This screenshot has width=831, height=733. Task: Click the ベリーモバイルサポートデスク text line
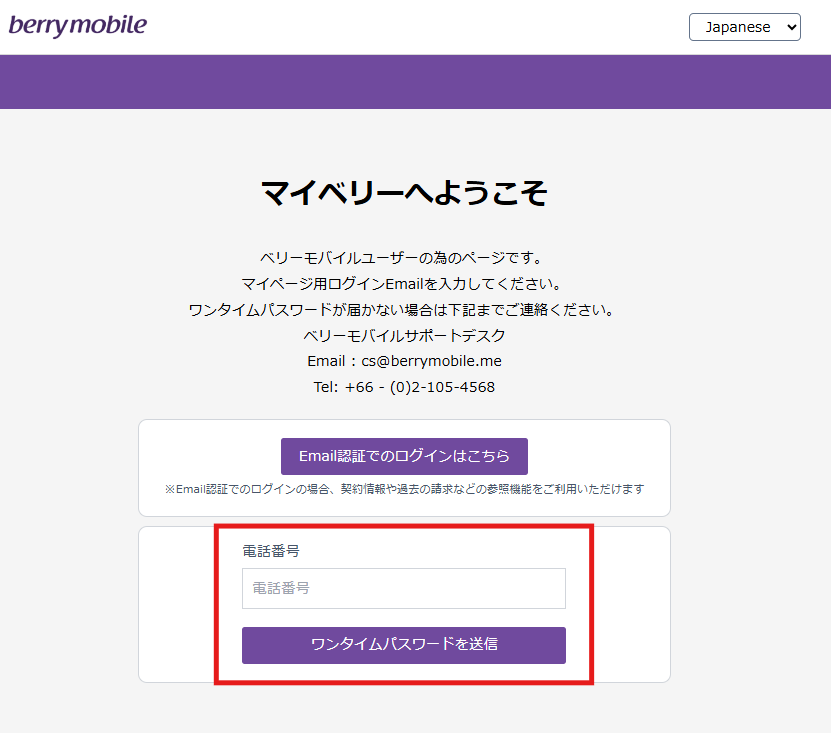(404, 335)
